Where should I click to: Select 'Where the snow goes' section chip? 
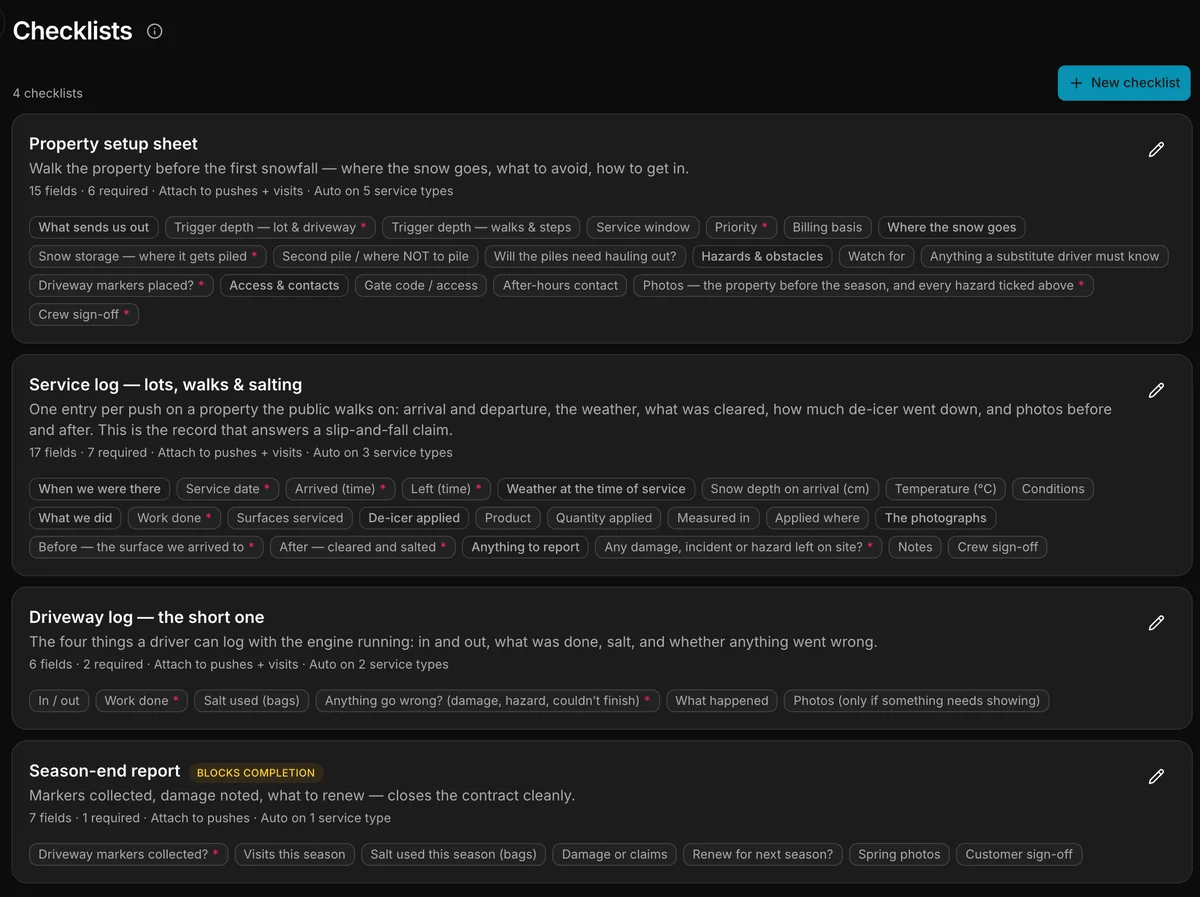951,227
